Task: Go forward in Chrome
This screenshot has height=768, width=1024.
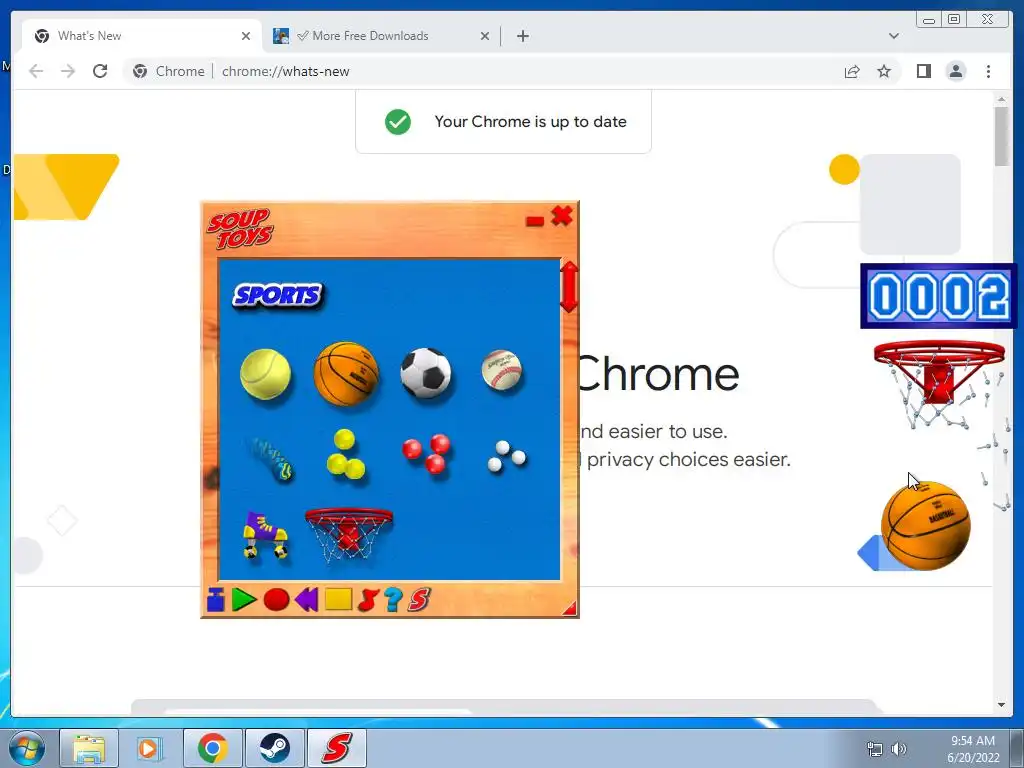Action: (68, 71)
